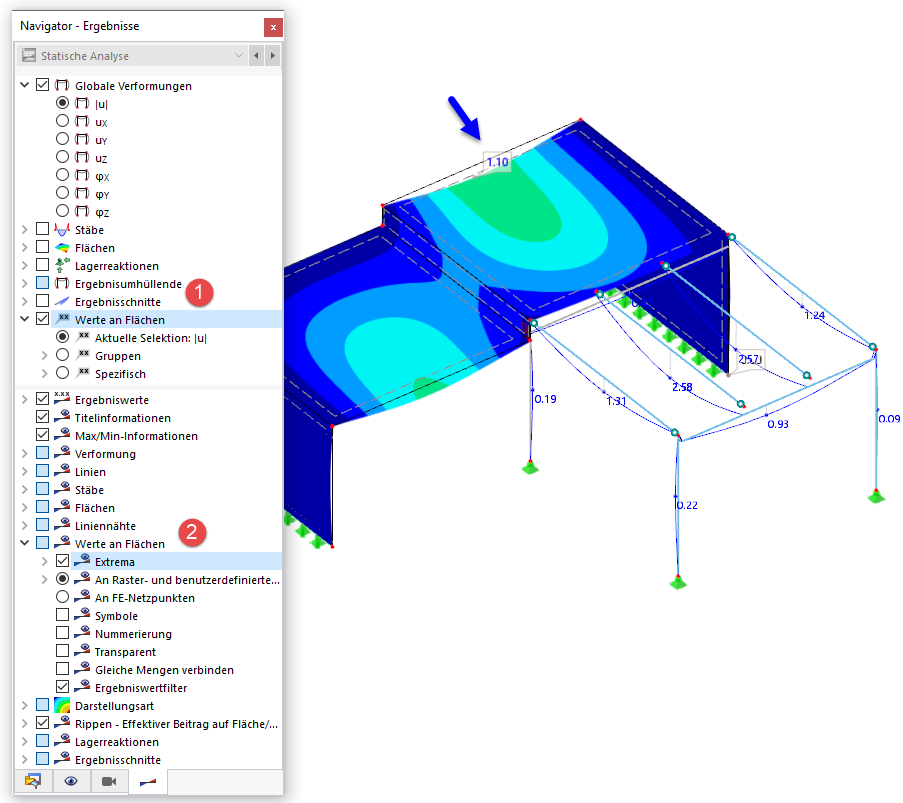903x803 pixels.
Task: Select An Raster- und benutzerdefinierte radio button
Action: (62, 578)
